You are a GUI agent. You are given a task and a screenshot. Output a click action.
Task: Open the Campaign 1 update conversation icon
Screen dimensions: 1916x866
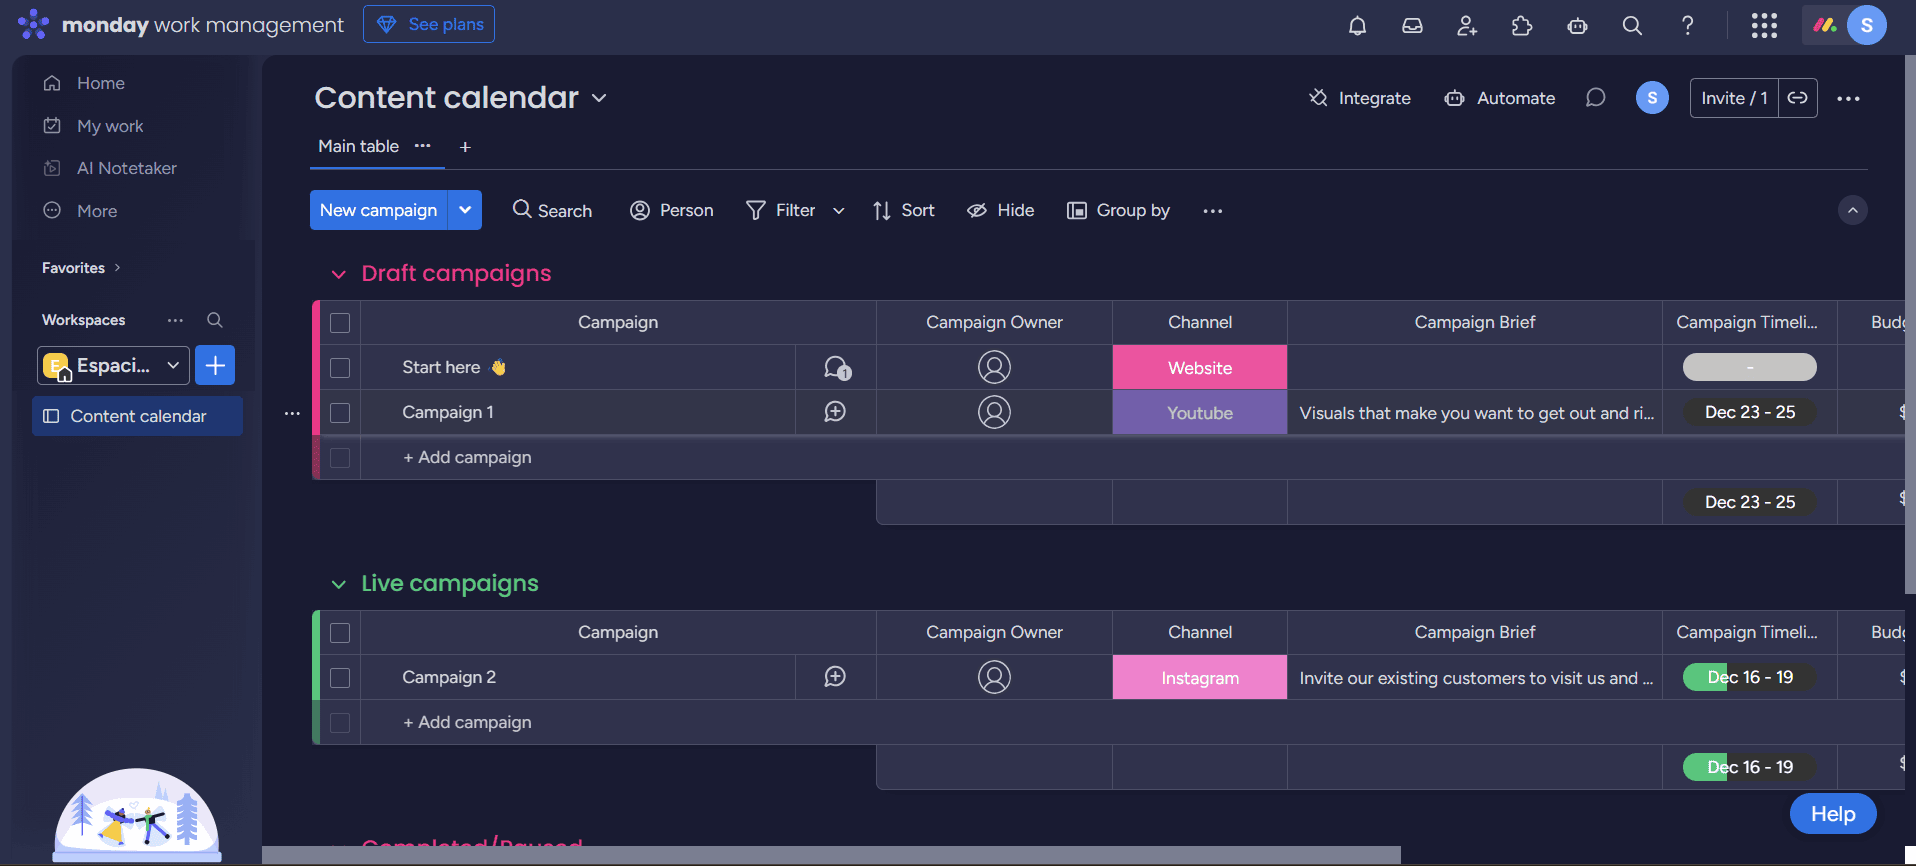[x=835, y=412]
